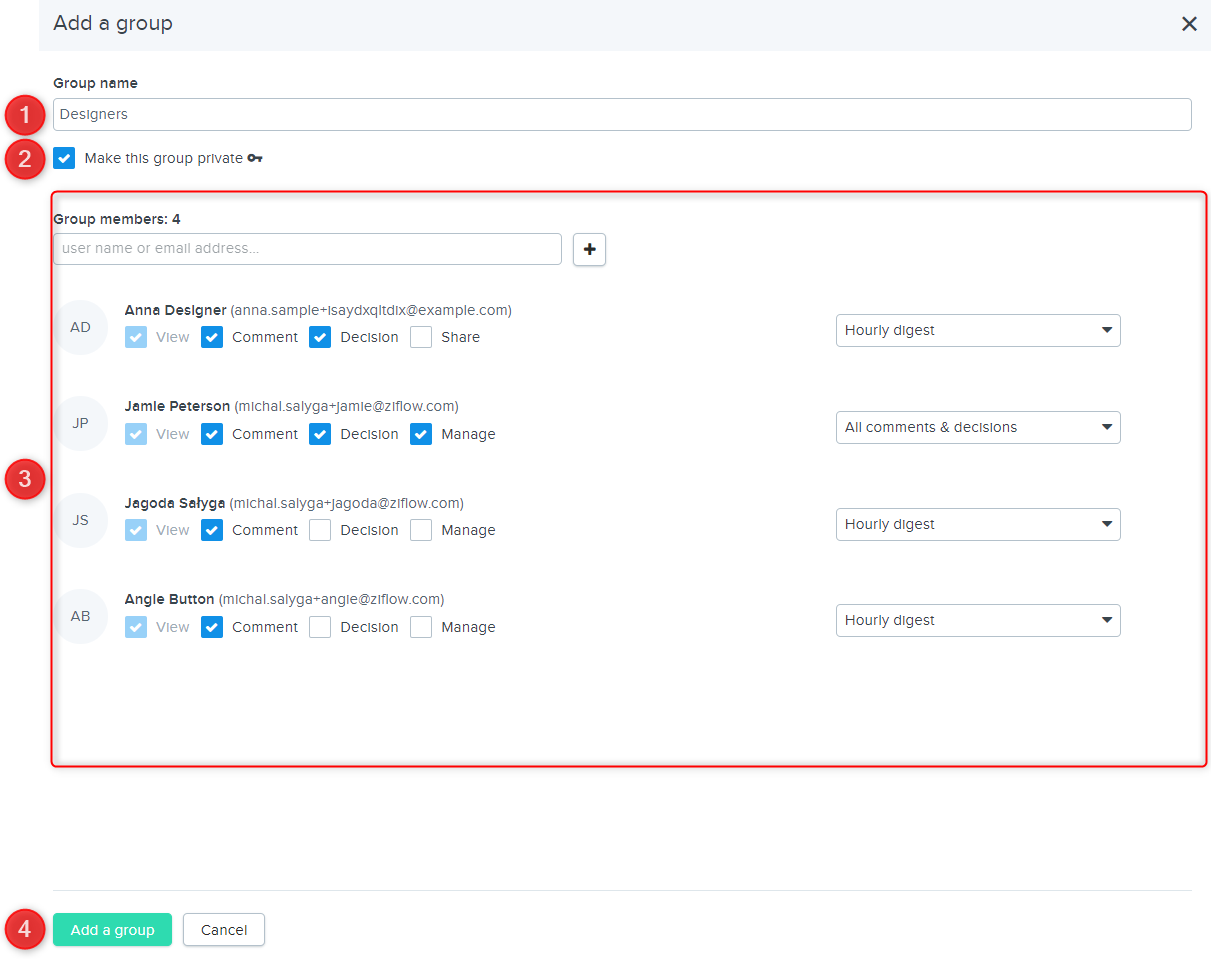The width and height of the screenshot is (1211, 959).
Task: Enable Decision permission for Jagoda Sałyga
Action: (x=320, y=530)
